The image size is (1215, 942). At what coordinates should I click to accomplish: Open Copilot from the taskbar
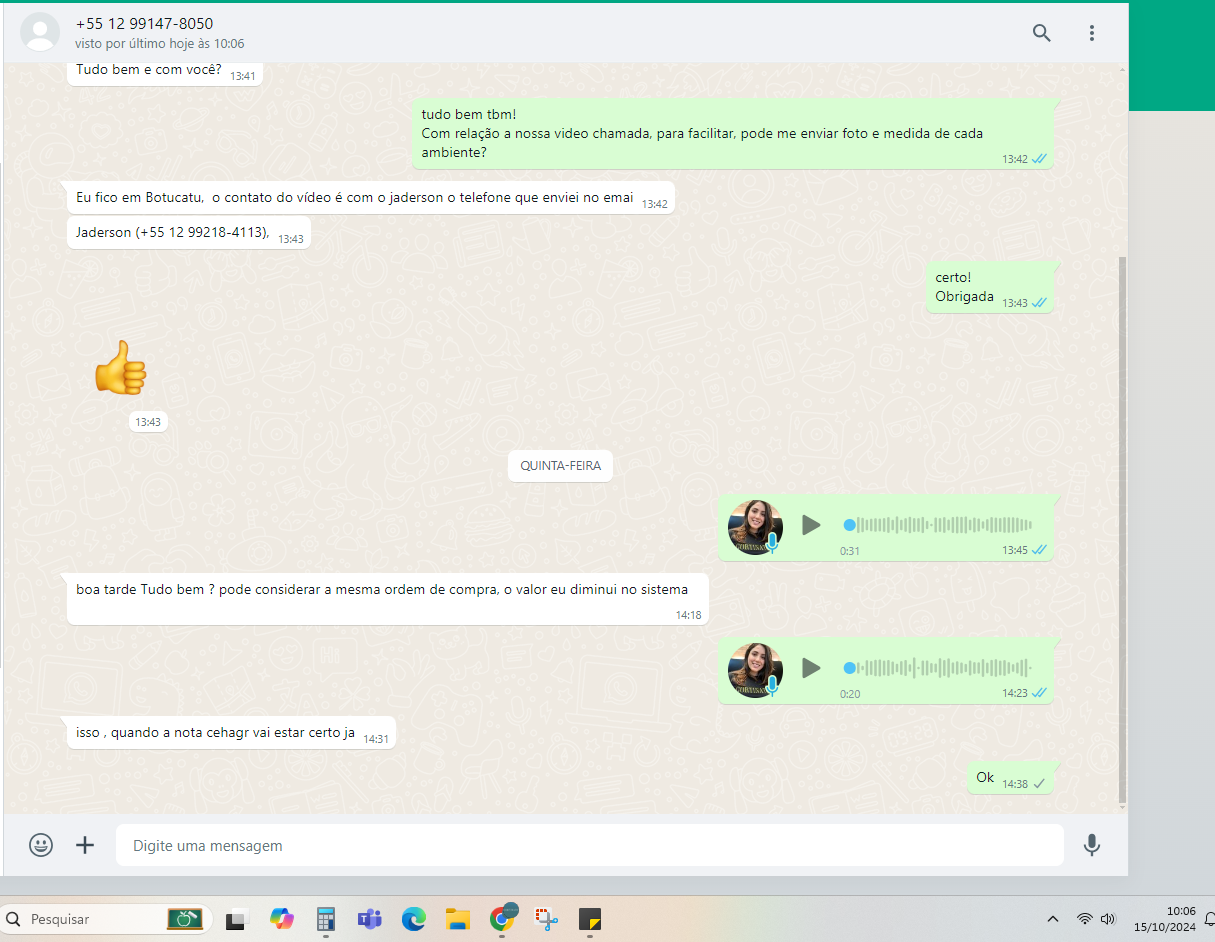tap(282, 918)
